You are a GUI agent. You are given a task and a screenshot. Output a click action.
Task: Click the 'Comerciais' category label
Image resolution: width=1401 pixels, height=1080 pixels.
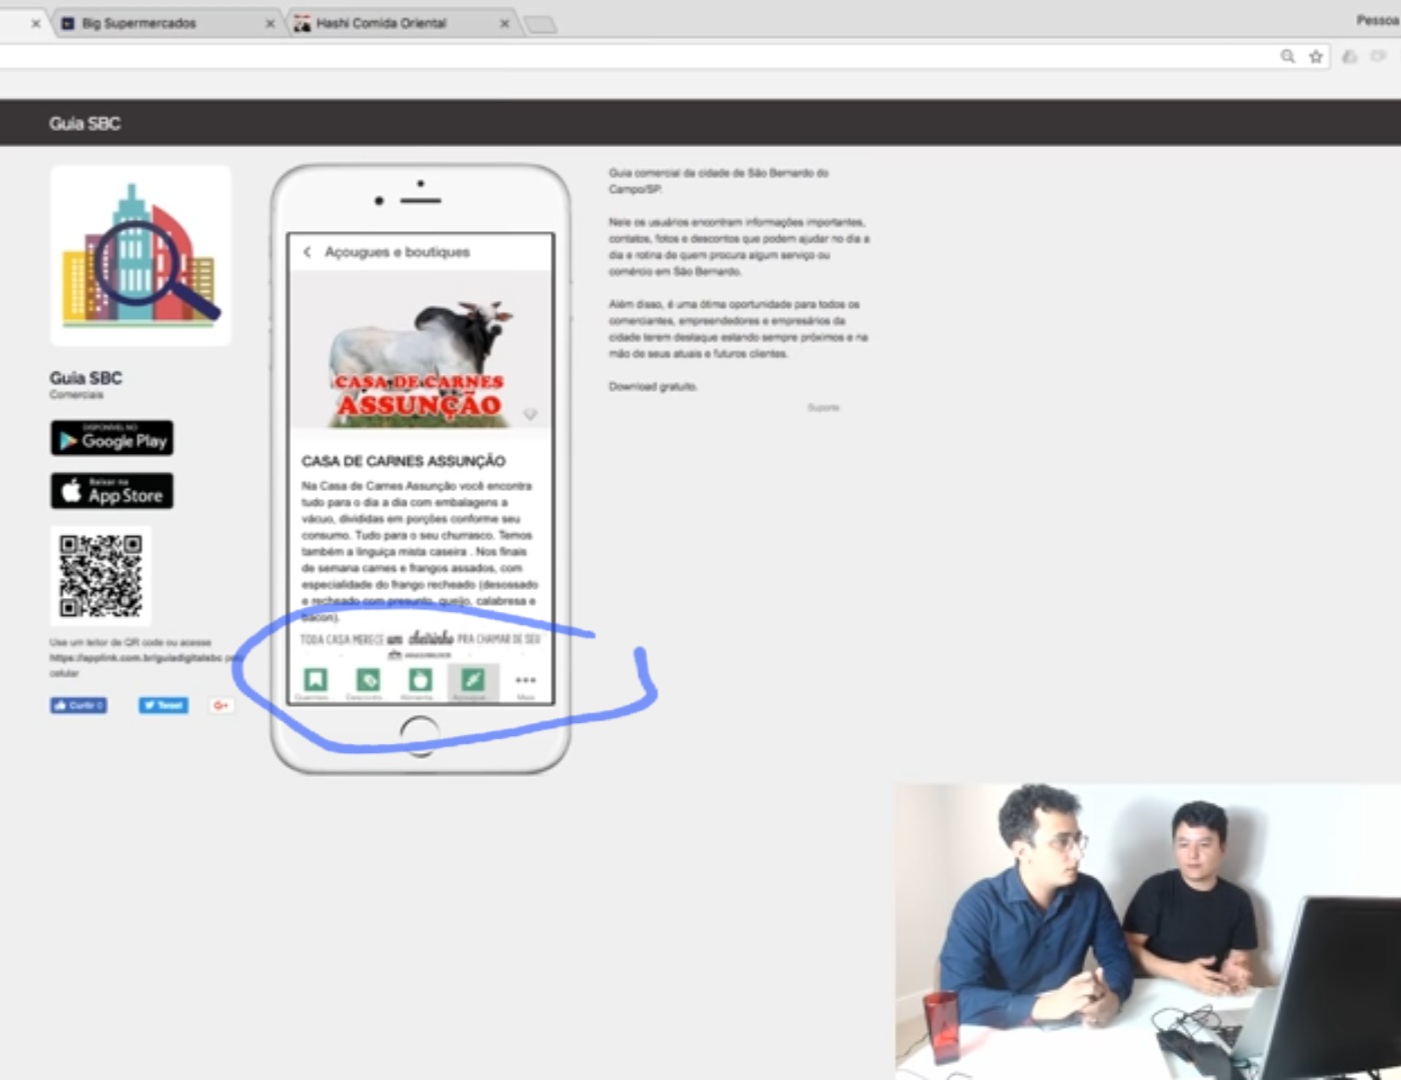(x=76, y=395)
